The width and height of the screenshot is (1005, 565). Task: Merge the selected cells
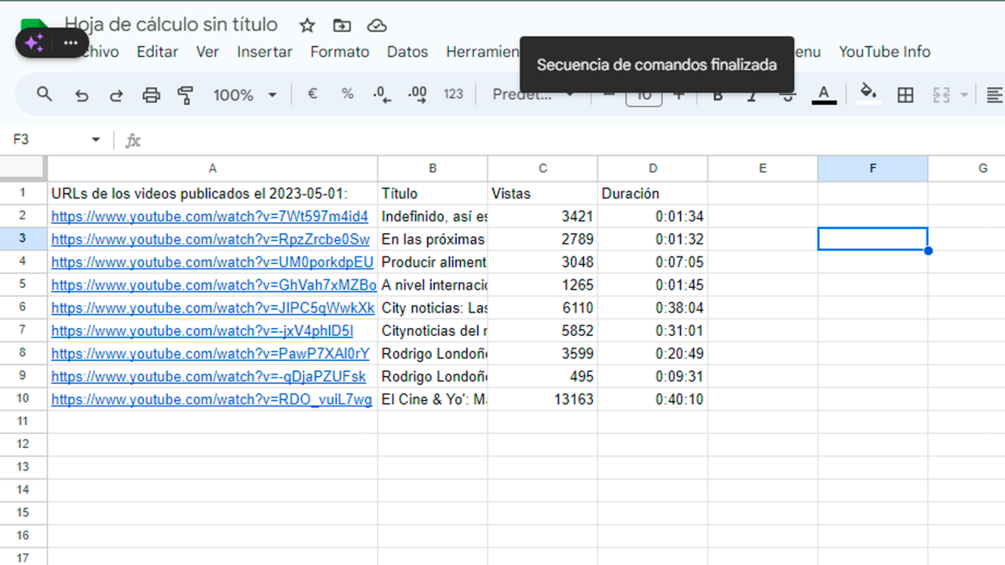point(941,95)
